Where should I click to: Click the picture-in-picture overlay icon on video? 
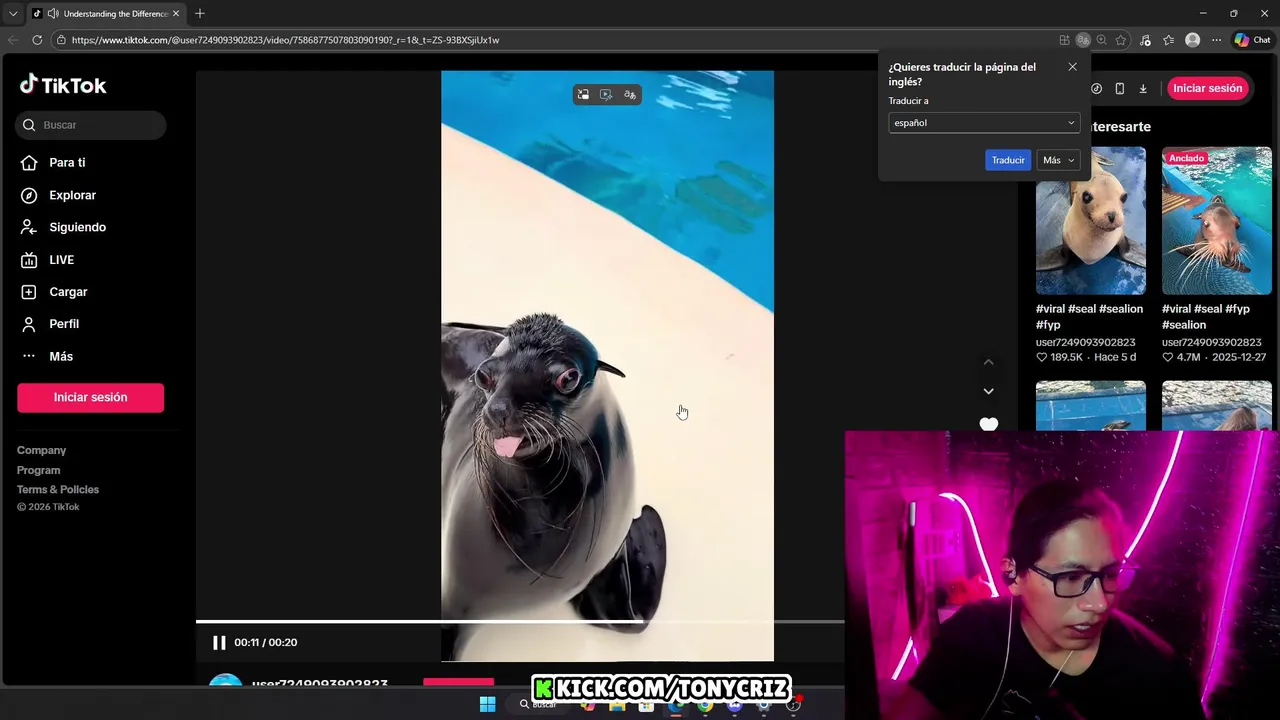click(583, 94)
